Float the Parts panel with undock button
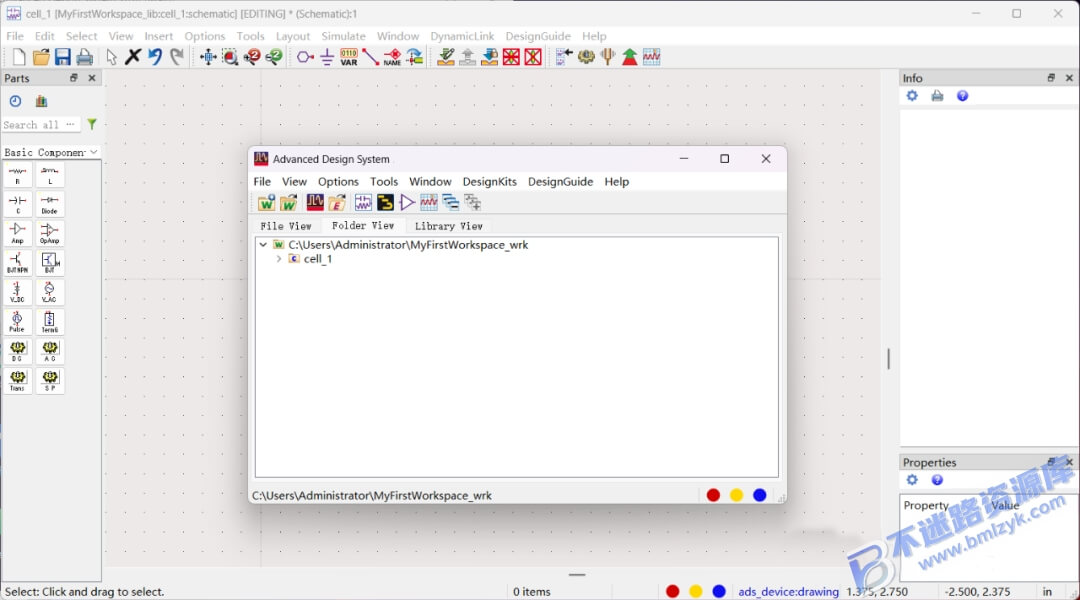Image resolution: width=1080 pixels, height=600 pixels. pyautogui.click(x=74, y=78)
